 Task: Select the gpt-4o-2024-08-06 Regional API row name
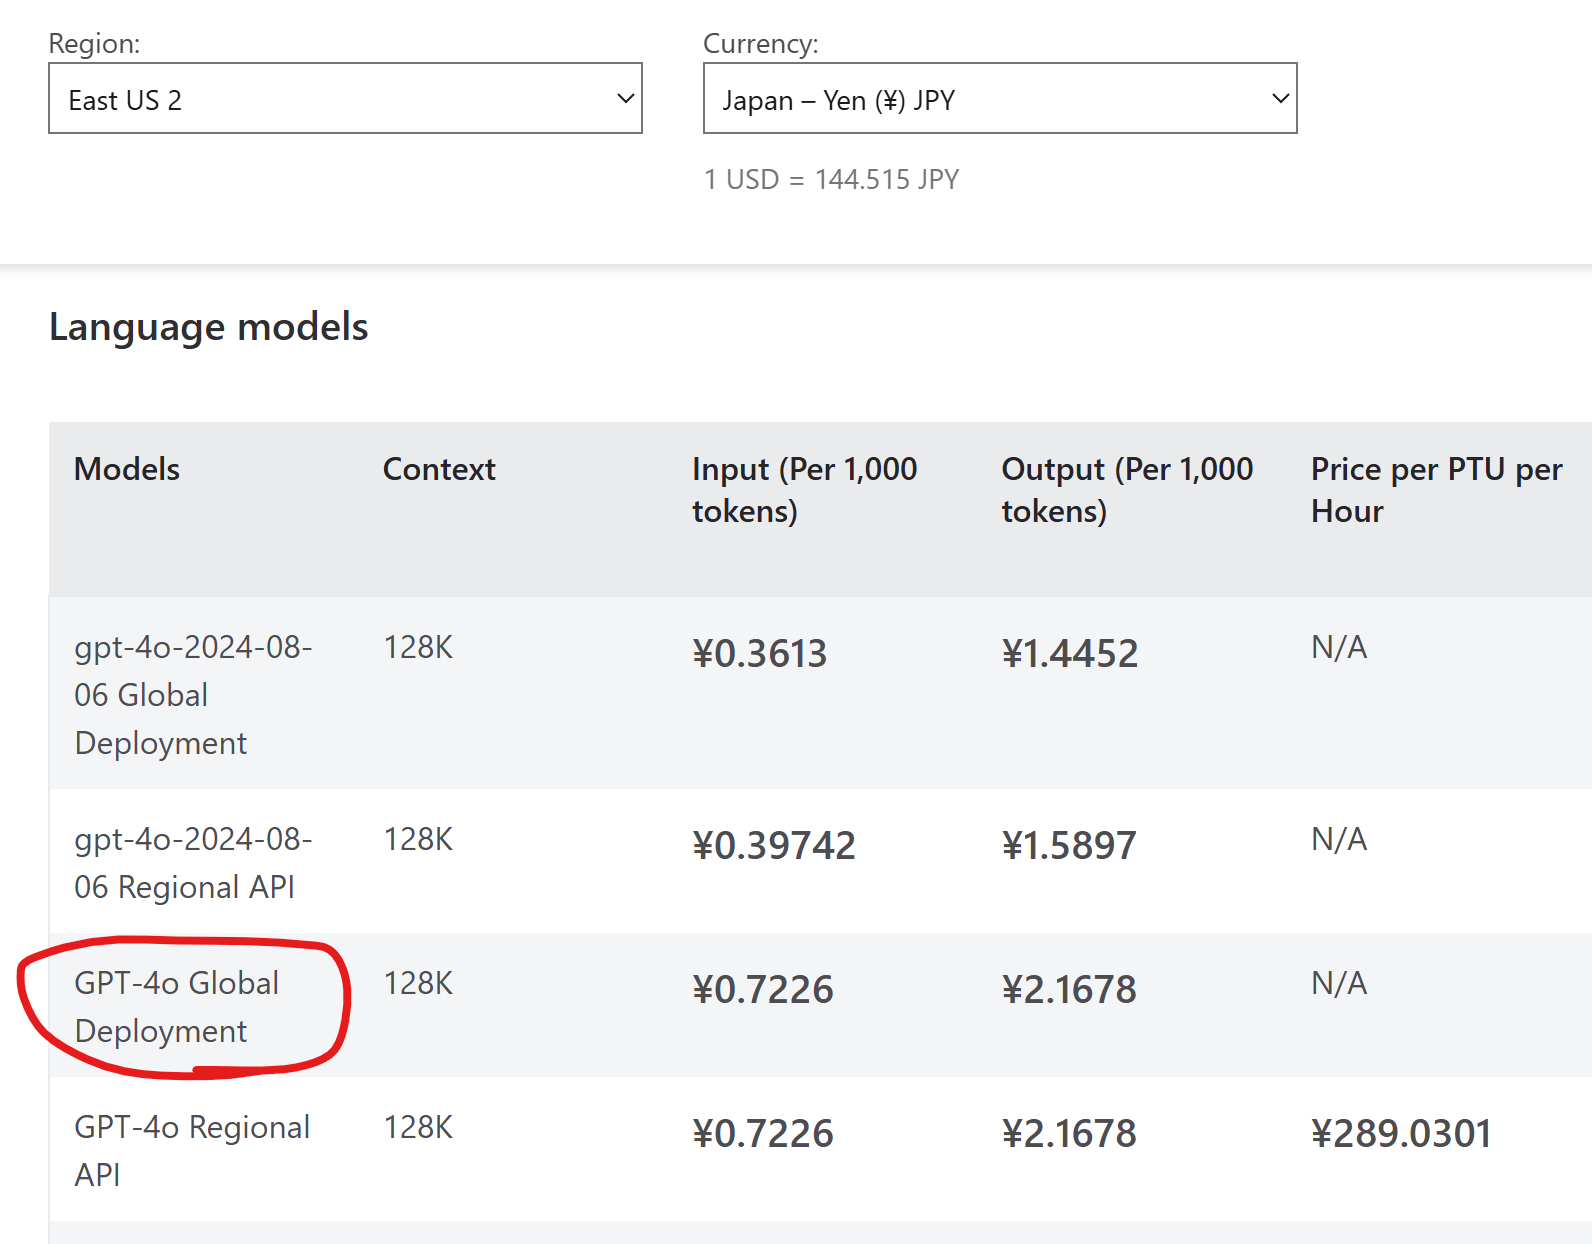coord(193,863)
